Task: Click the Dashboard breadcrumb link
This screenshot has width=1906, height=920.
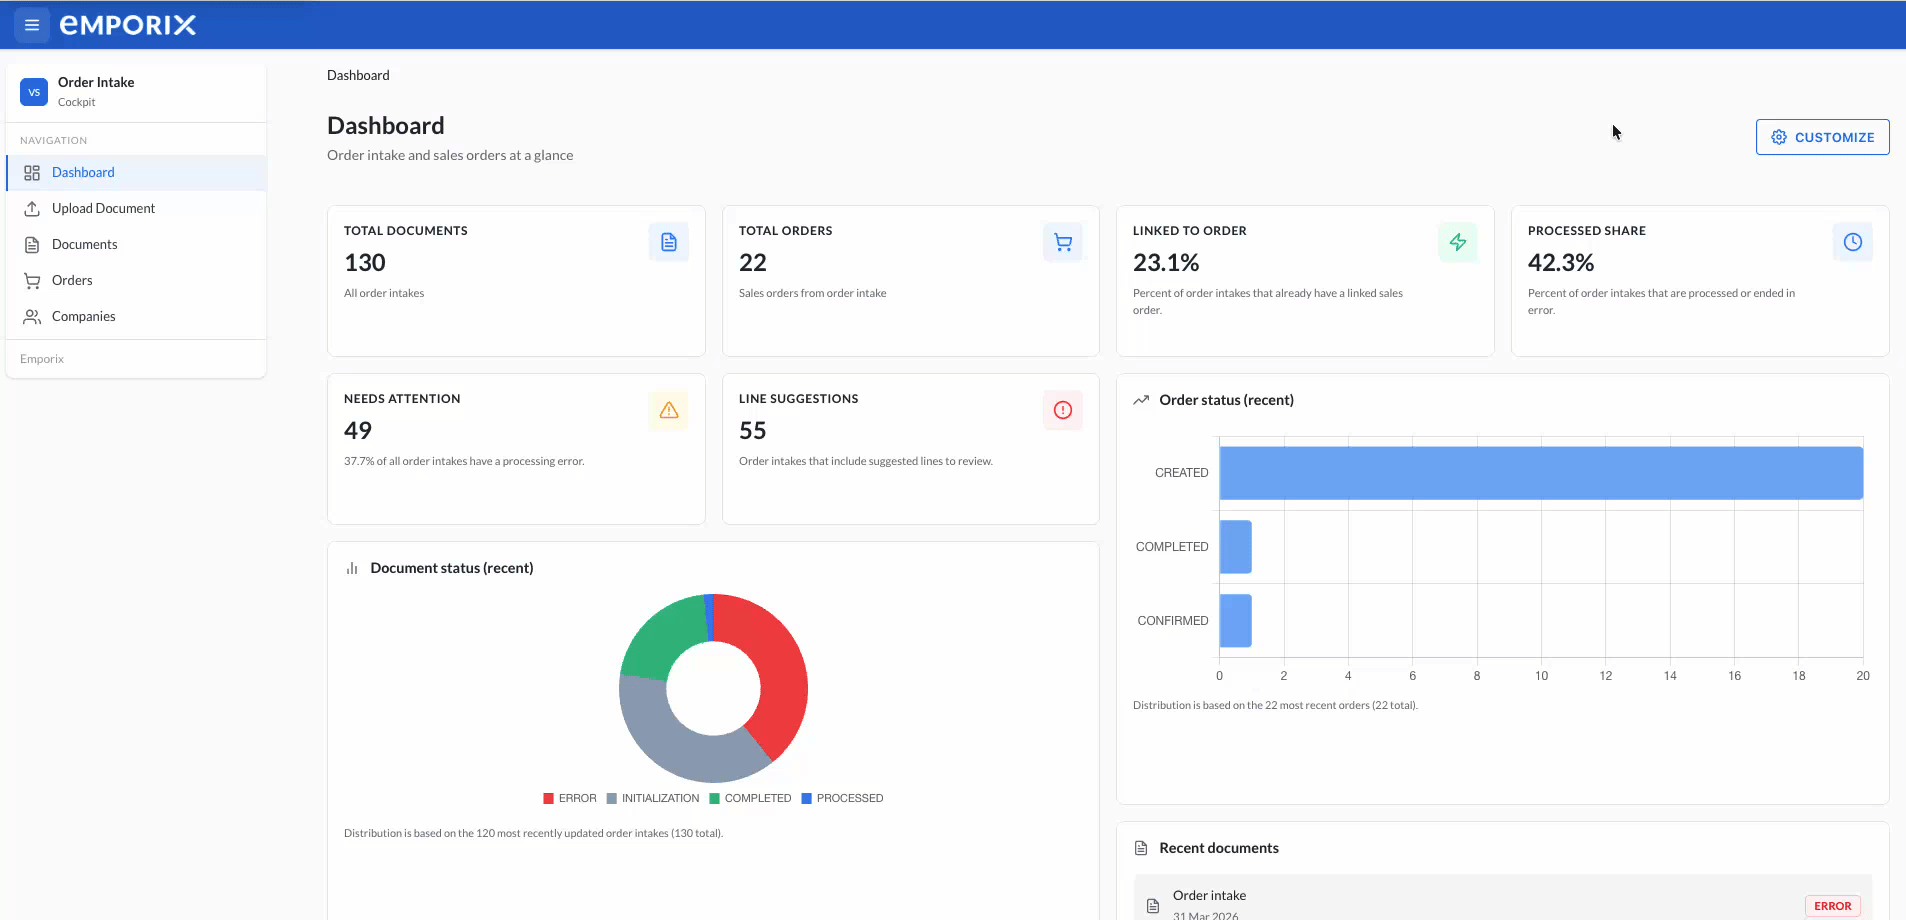Action: click(358, 75)
